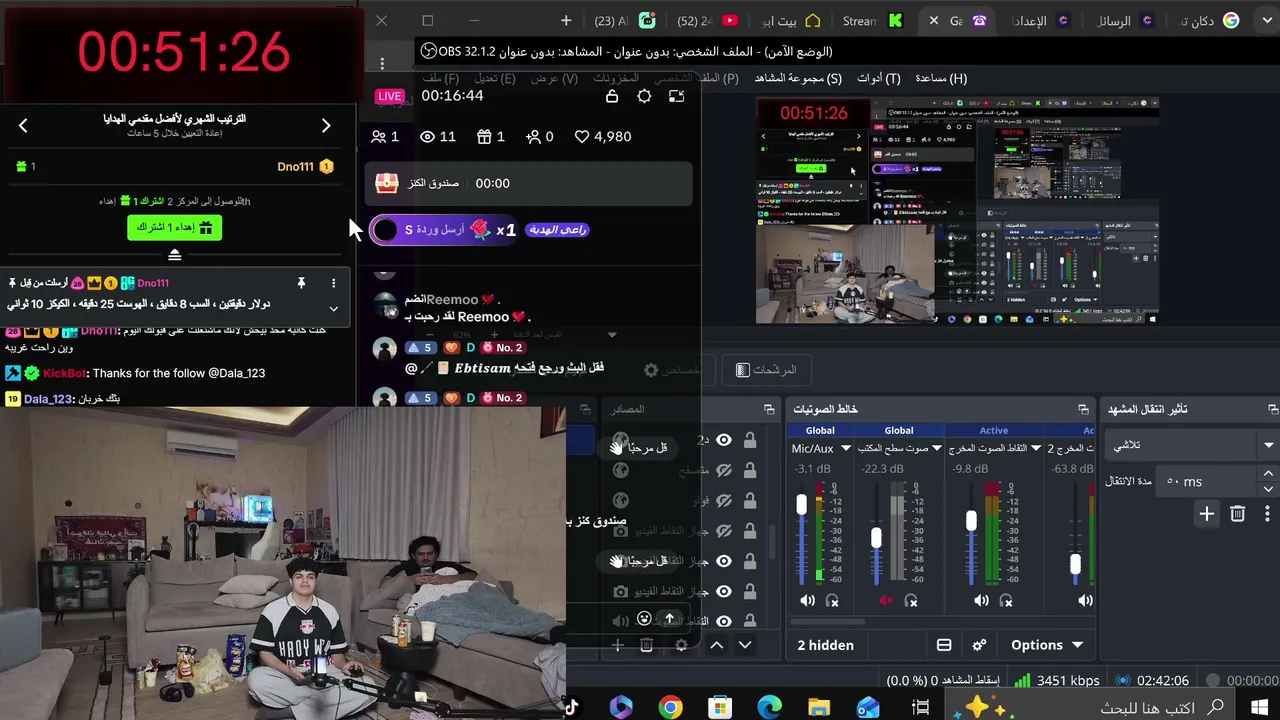
Task: Pop out the sources dock
Action: pyautogui.click(x=769, y=409)
